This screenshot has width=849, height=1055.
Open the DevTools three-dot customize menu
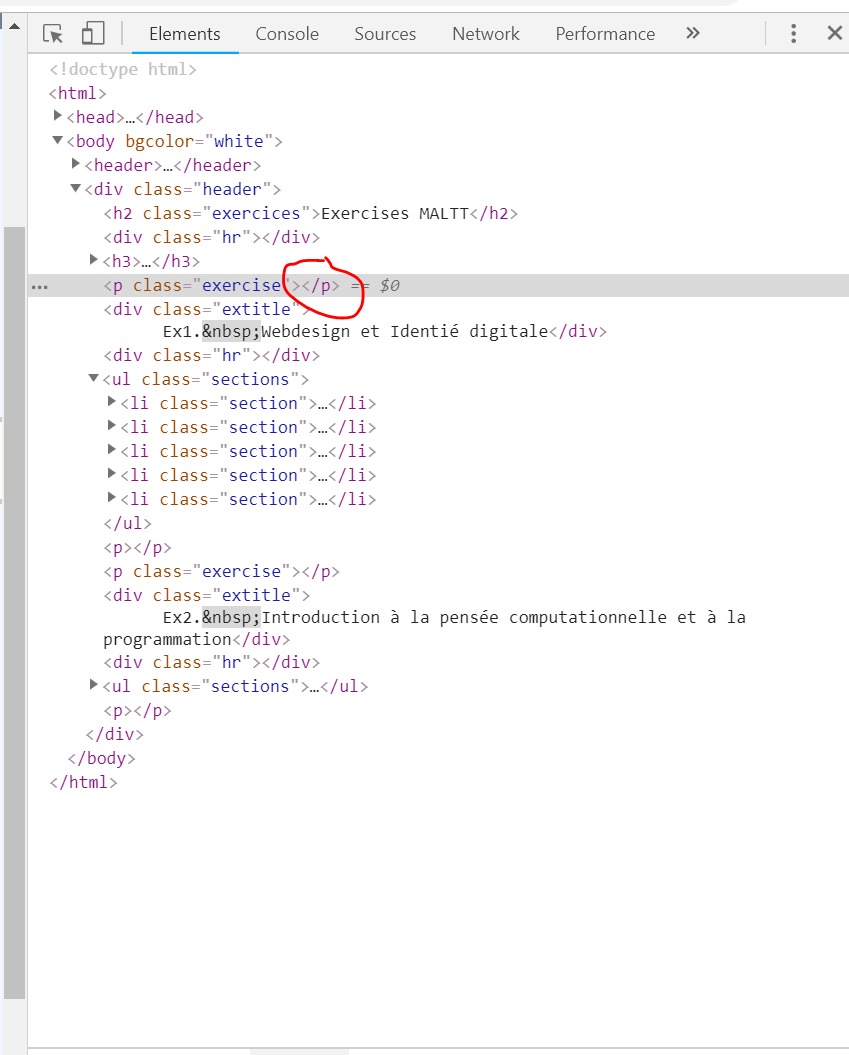point(794,33)
